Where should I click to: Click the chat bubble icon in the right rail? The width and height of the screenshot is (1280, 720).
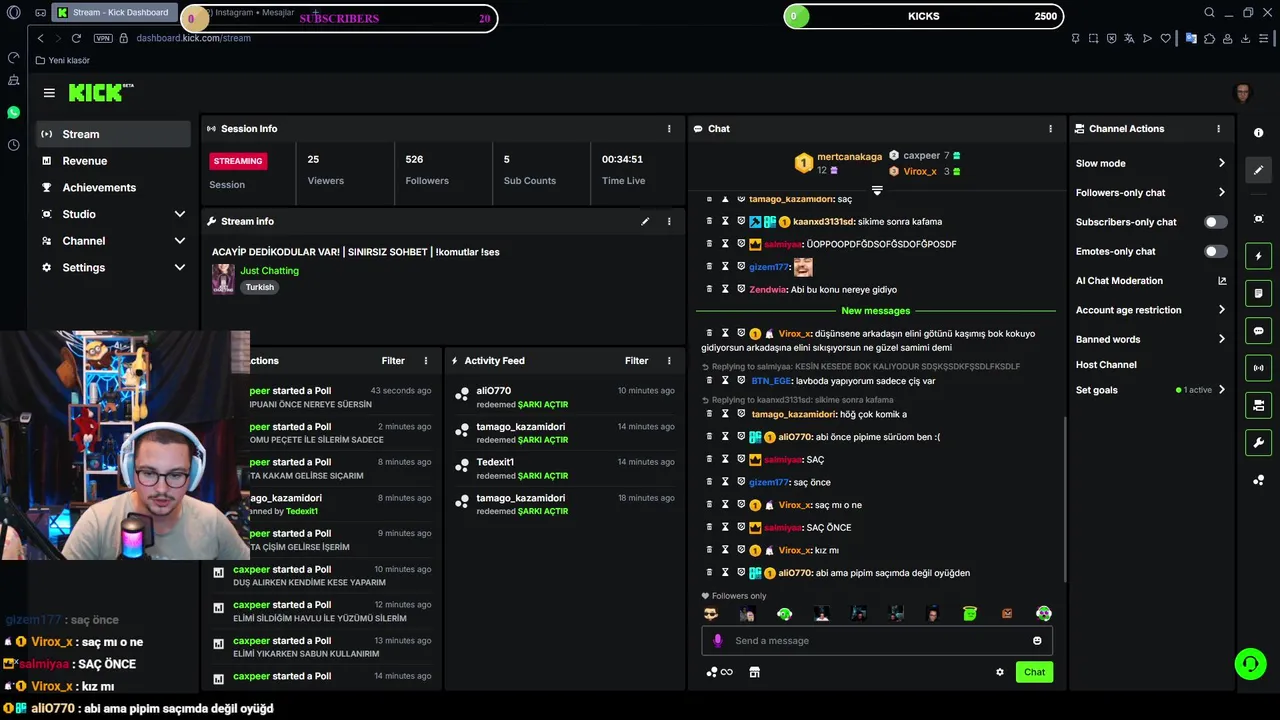1258,331
